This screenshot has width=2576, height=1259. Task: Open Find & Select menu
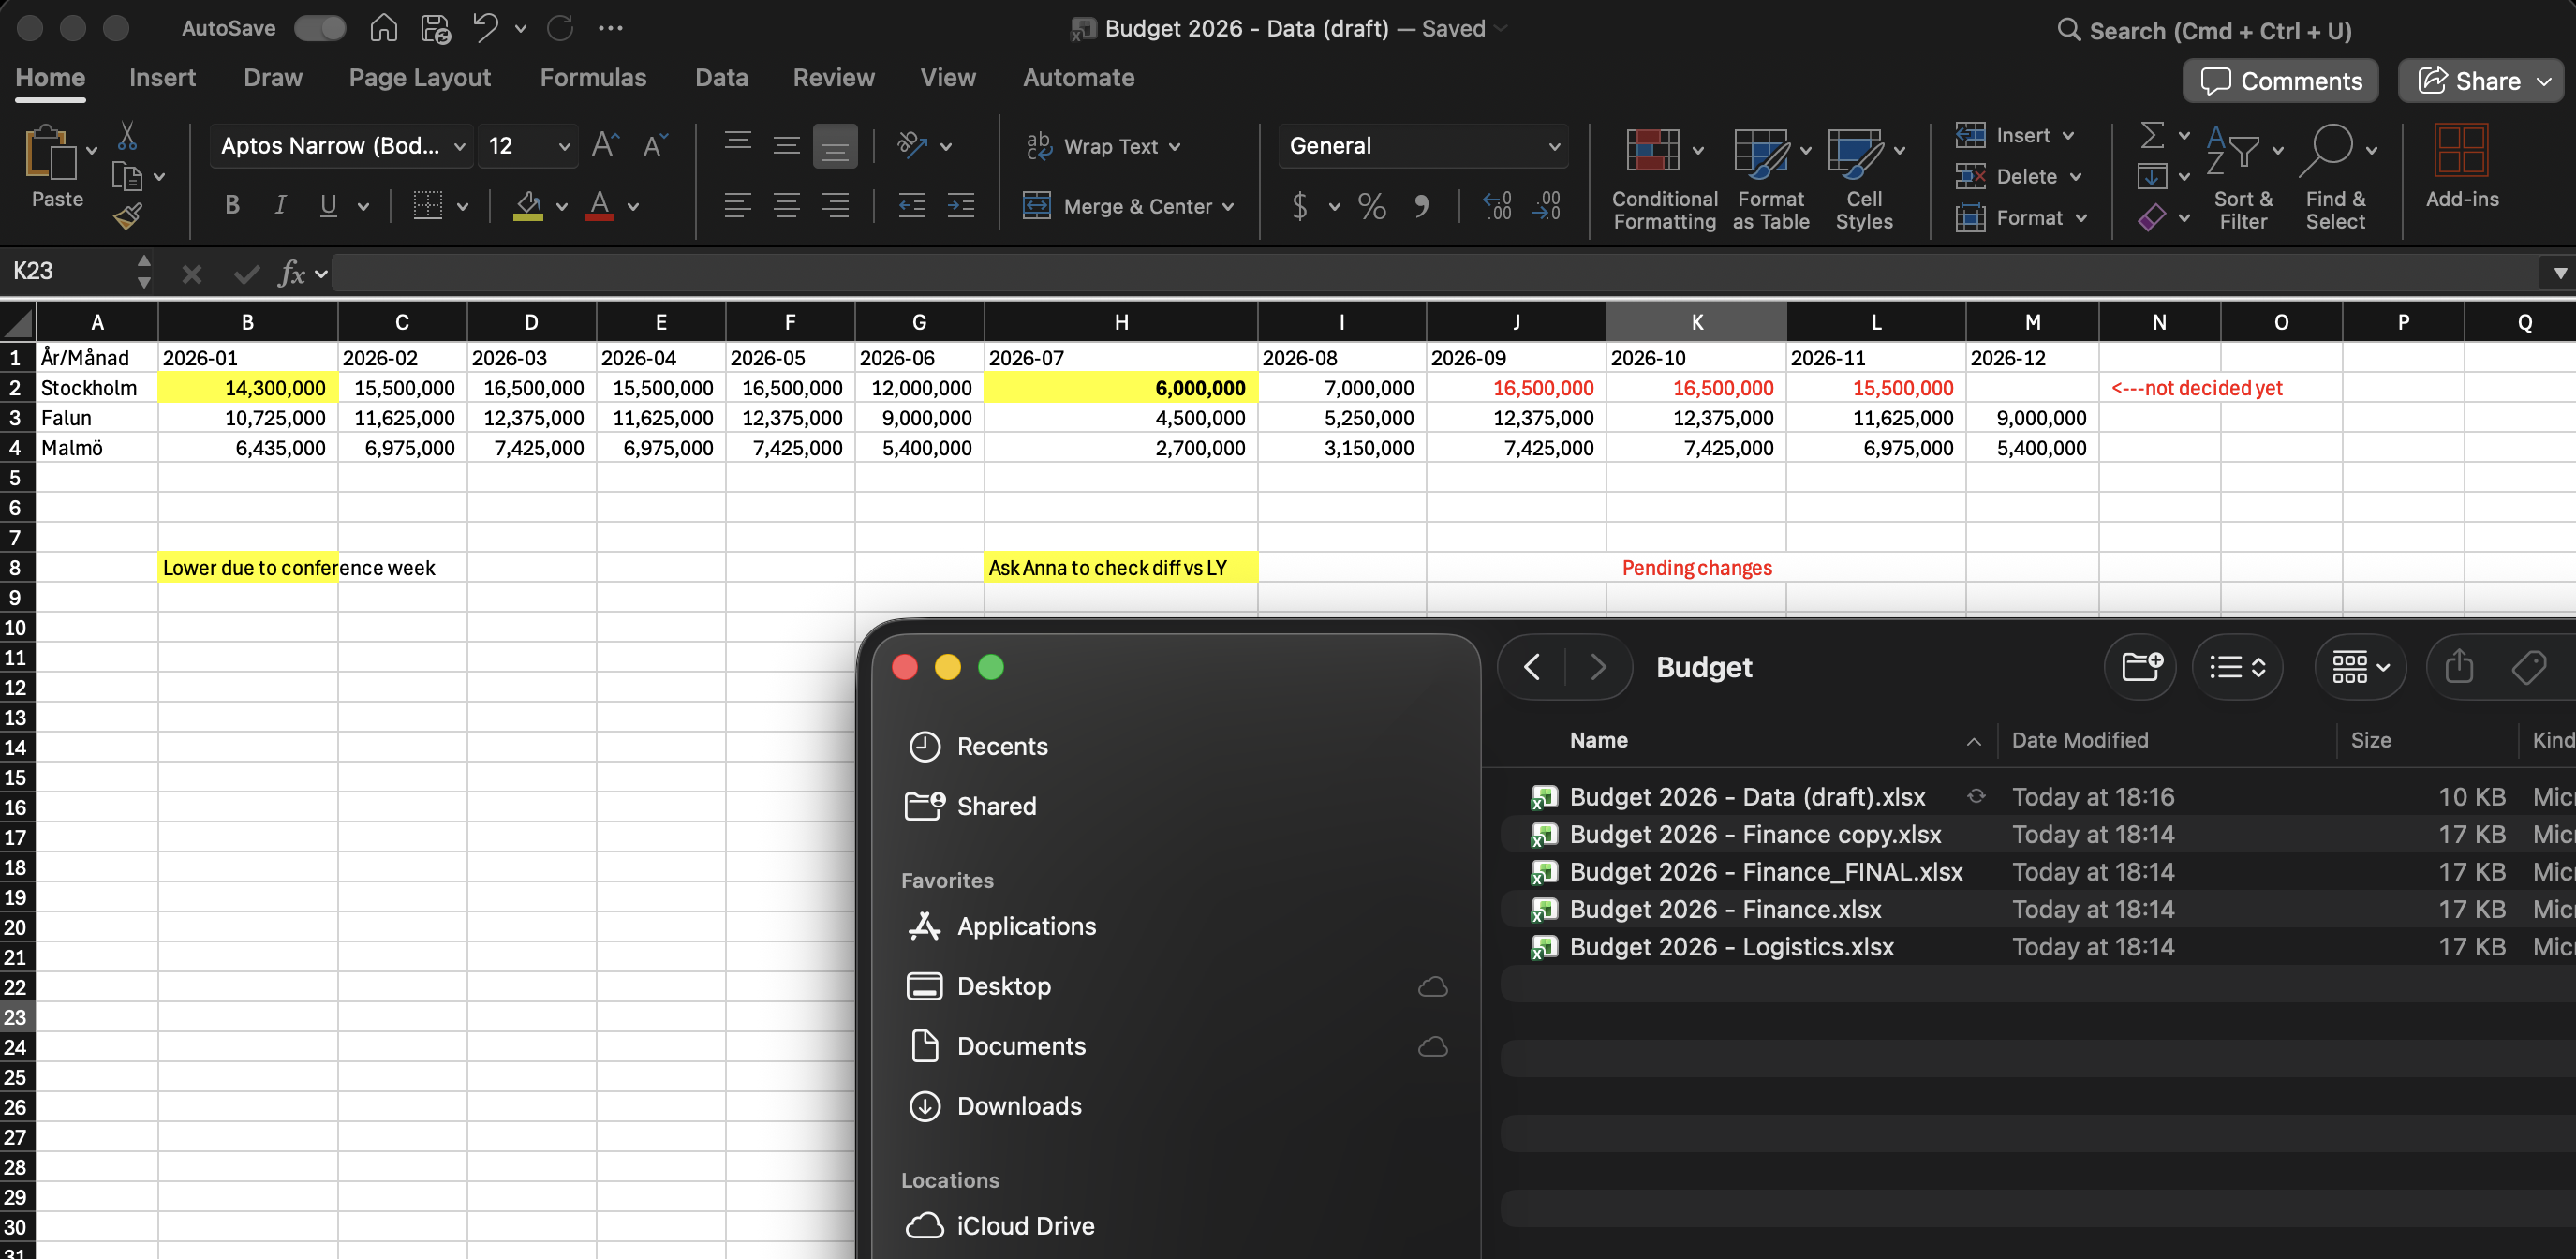coord(2336,180)
